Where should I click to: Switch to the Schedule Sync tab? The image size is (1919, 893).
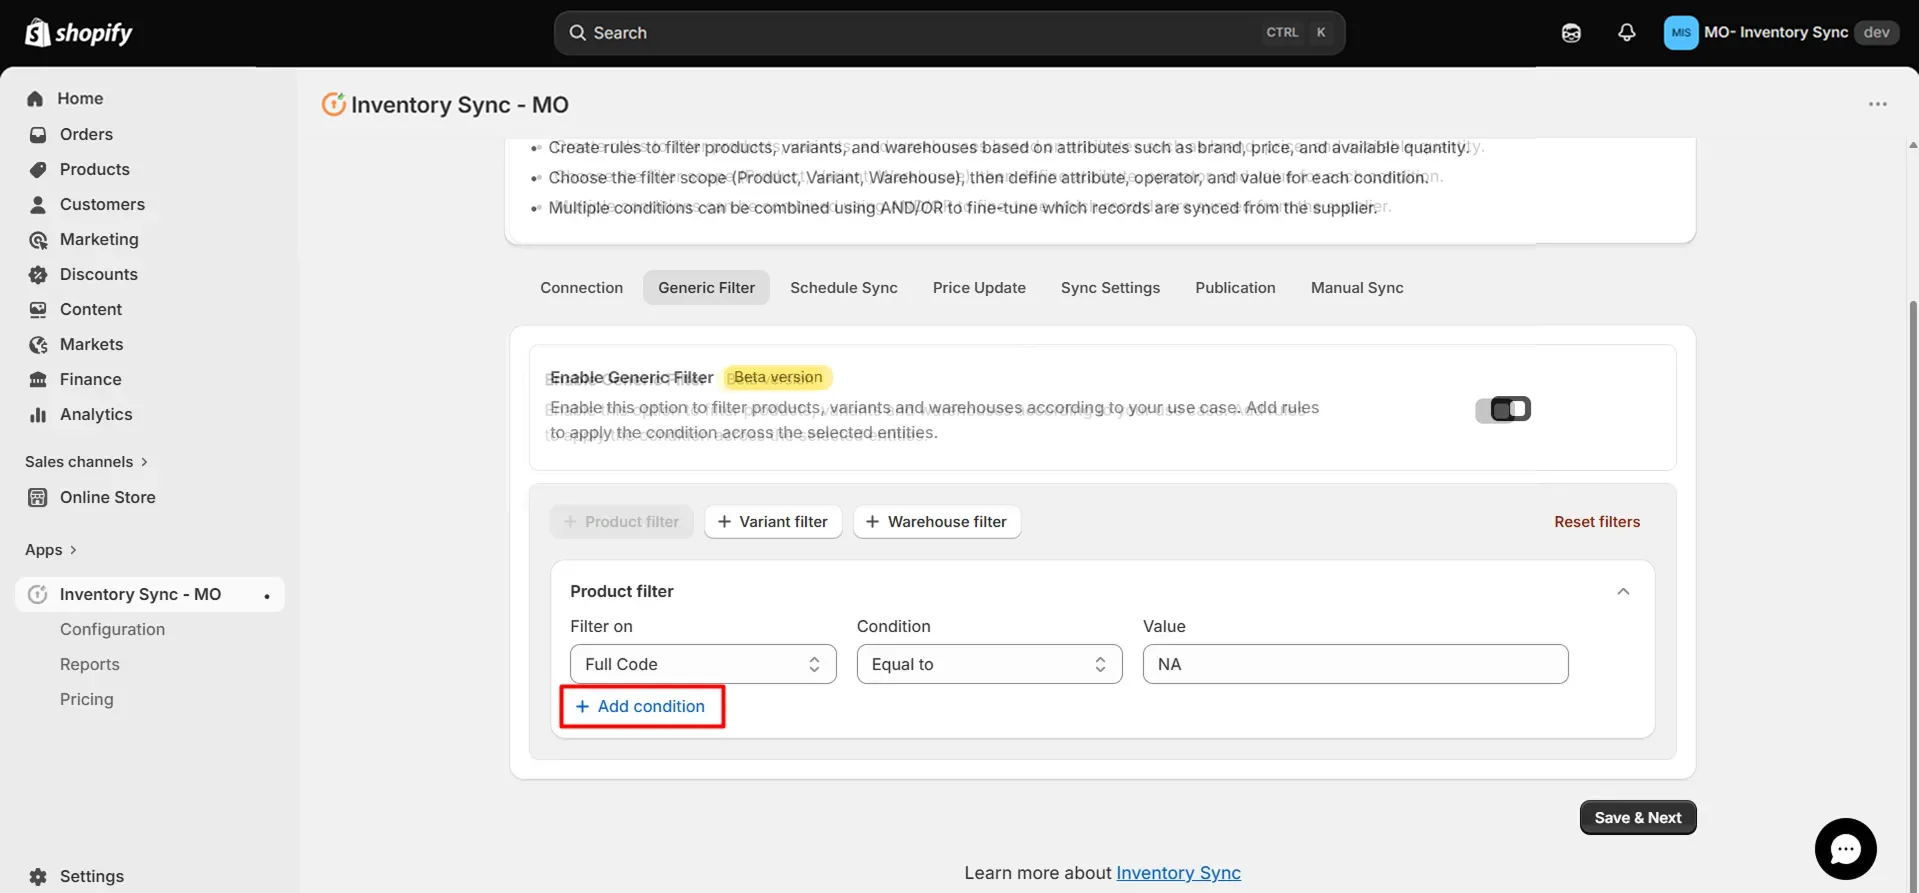tap(844, 288)
